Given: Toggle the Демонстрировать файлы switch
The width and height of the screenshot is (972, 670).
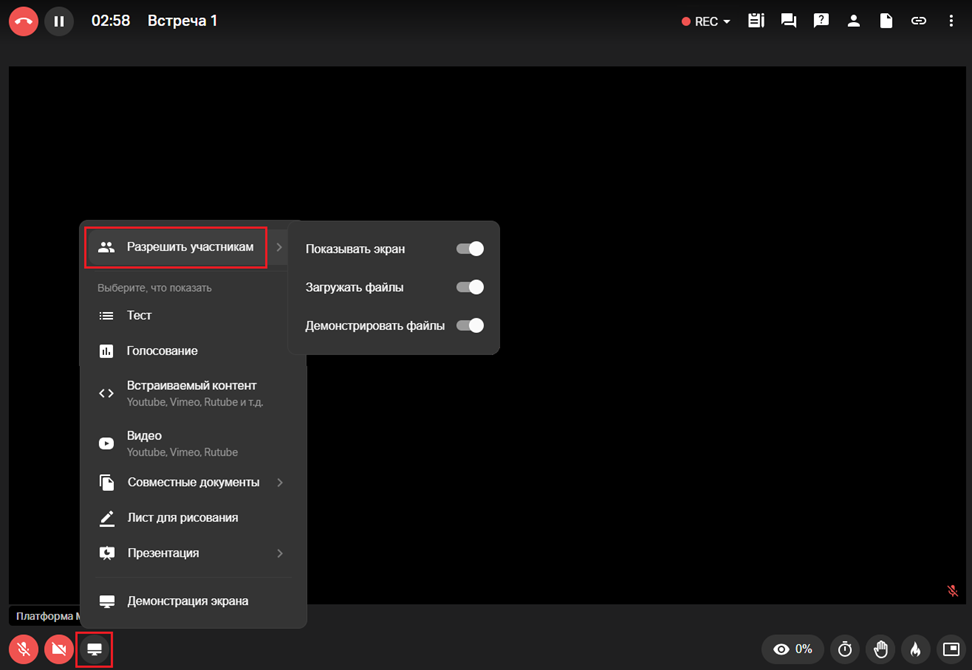Looking at the screenshot, I should [470, 325].
